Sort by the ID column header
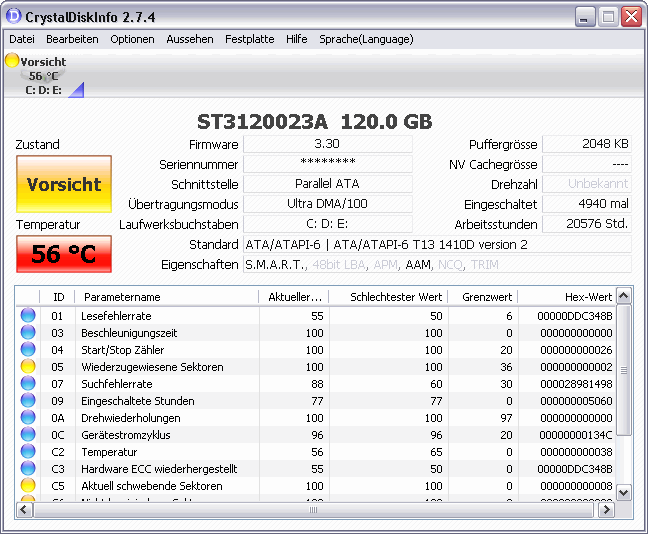The width and height of the screenshot is (648, 534). (58, 297)
